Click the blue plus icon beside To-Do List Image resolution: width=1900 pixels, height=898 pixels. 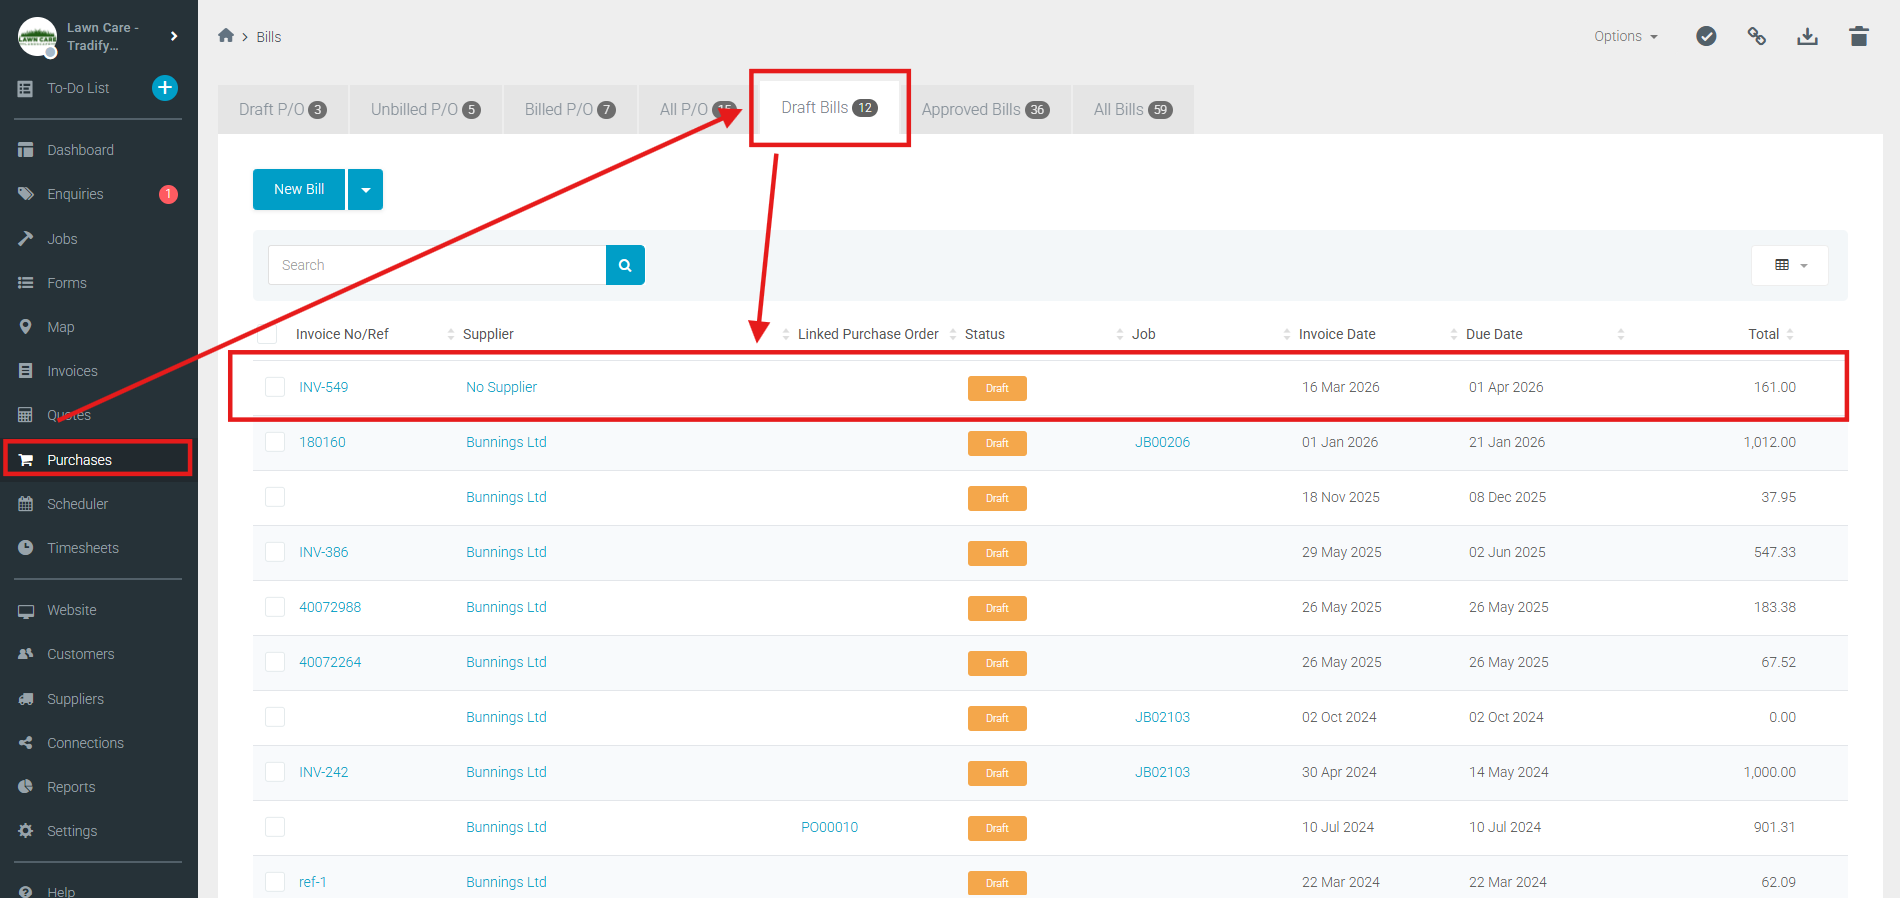click(165, 88)
